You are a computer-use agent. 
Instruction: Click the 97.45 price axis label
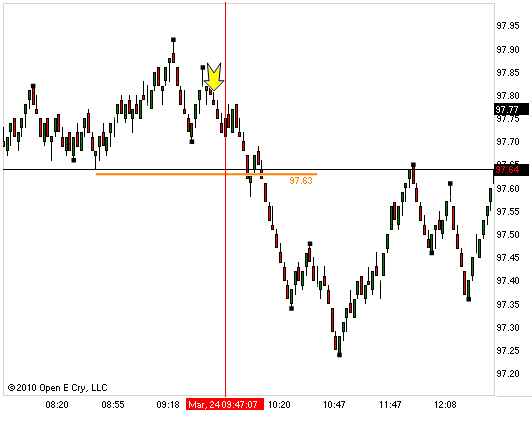click(508, 258)
